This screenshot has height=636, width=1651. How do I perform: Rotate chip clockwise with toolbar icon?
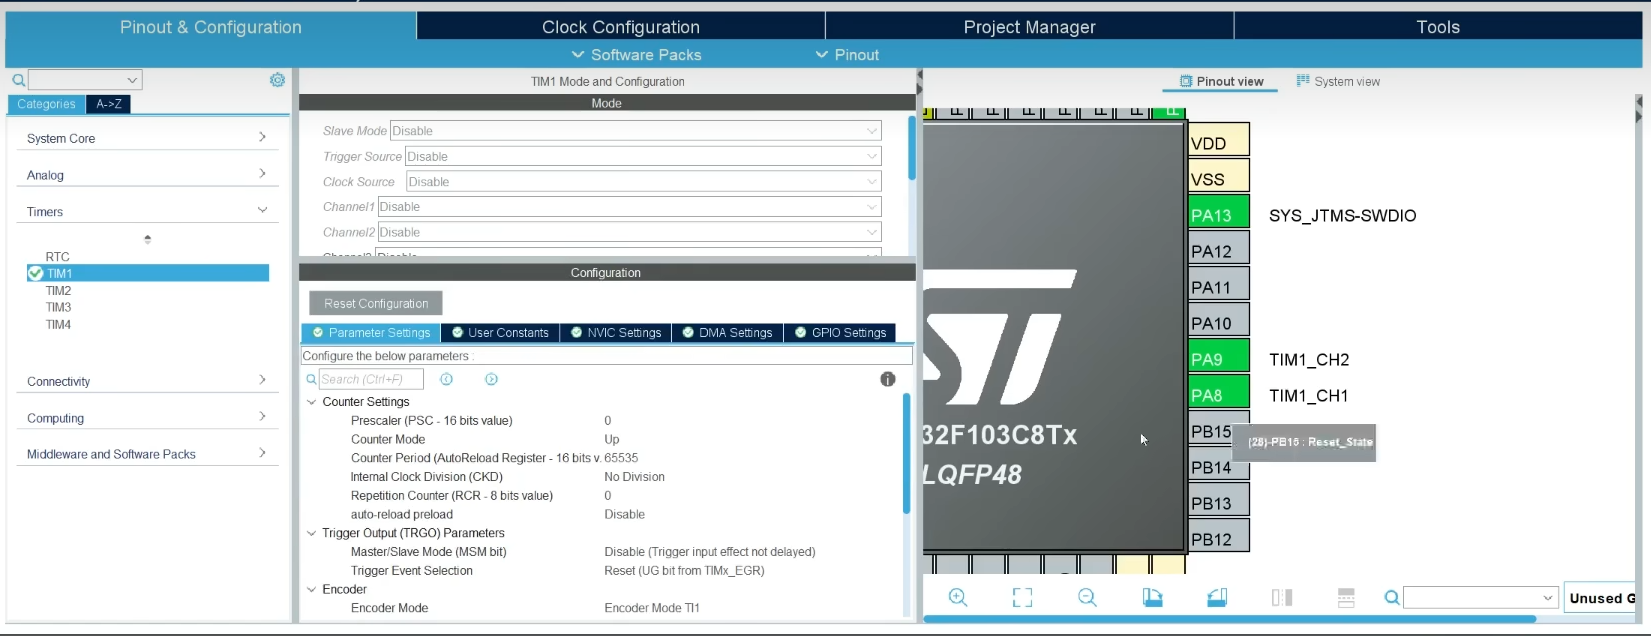pyautogui.click(x=1152, y=597)
